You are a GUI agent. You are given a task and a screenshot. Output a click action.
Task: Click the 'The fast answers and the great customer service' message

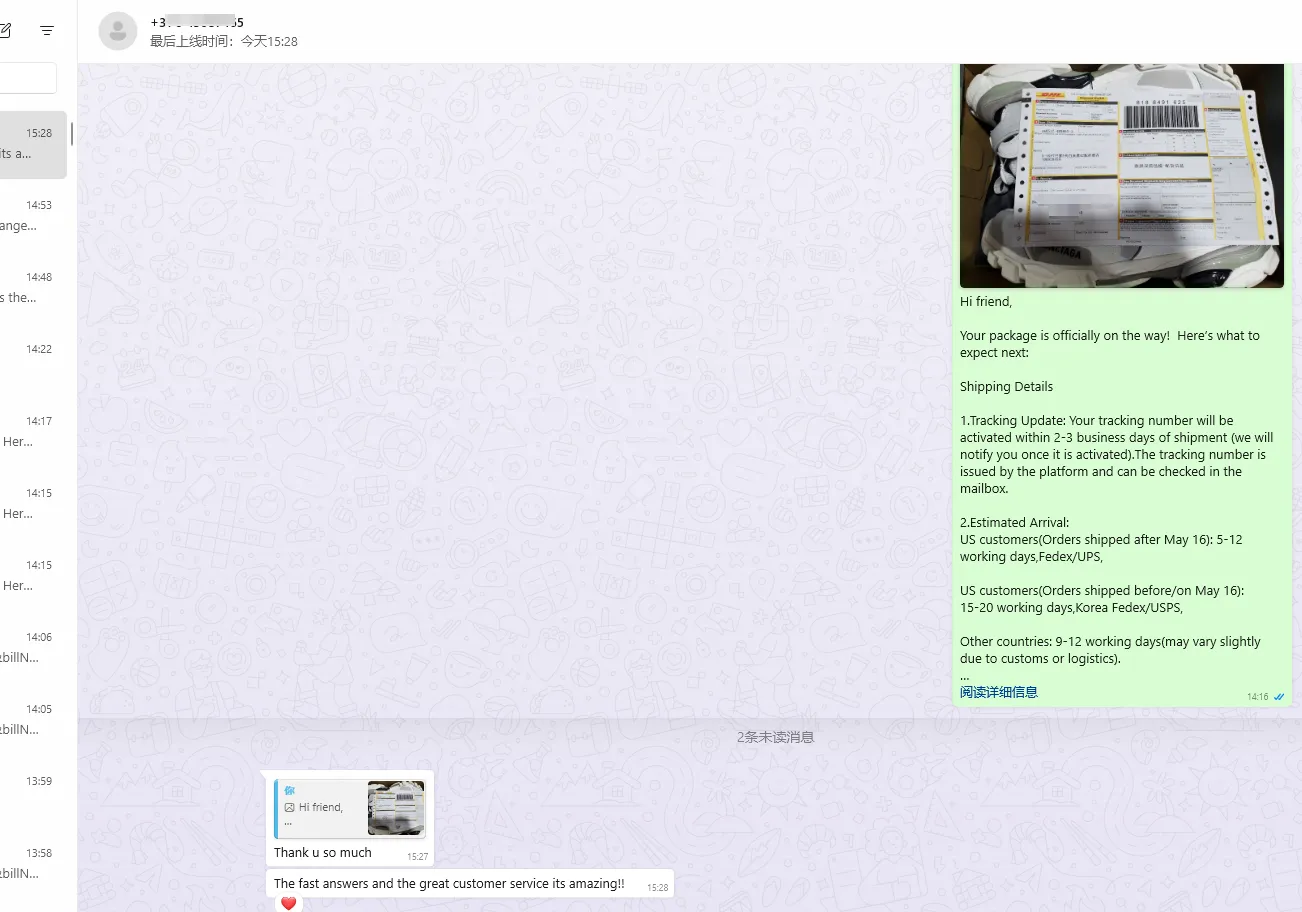tap(449, 884)
